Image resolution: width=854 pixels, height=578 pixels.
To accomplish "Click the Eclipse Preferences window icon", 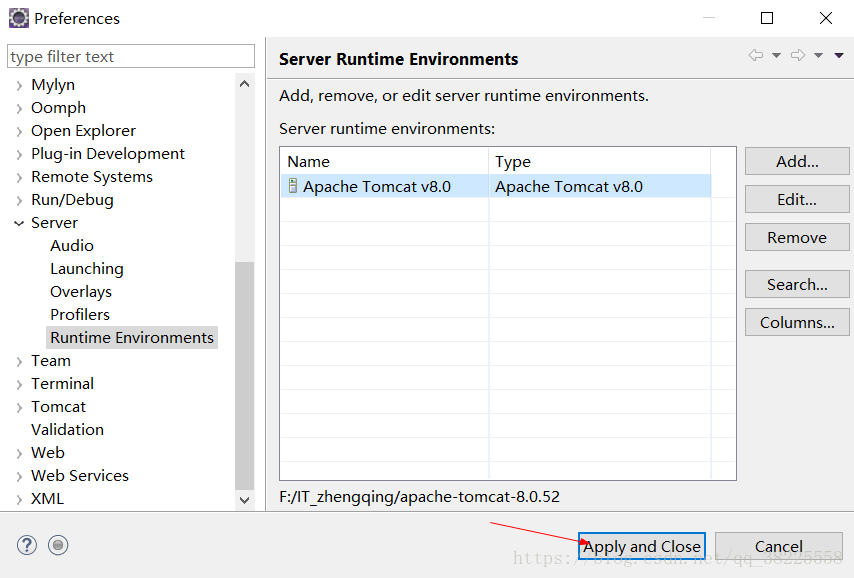I will [x=19, y=18].
